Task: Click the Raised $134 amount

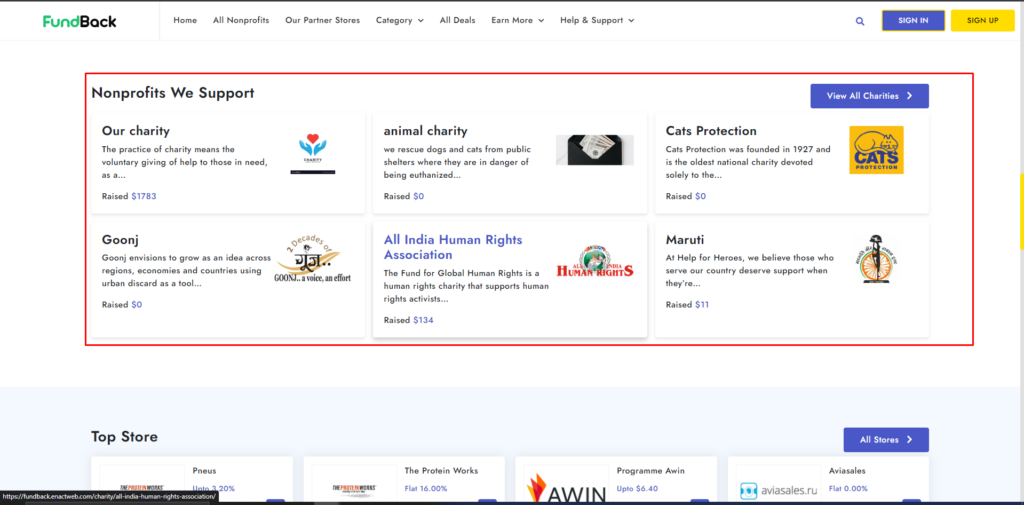Action: (423, 320)
